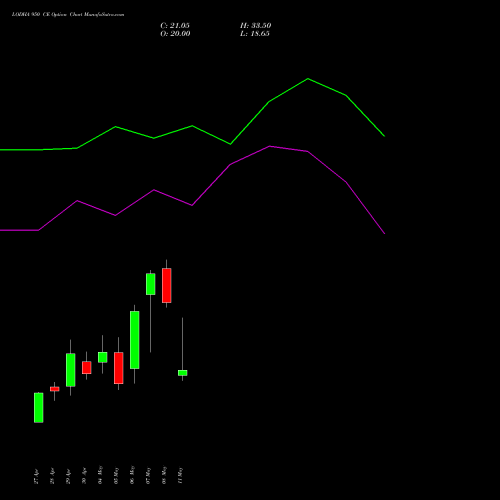The width and height of the screenshot is (500, 500).
Task: Click the chart title text at top left
Action: tap(68, 15)
